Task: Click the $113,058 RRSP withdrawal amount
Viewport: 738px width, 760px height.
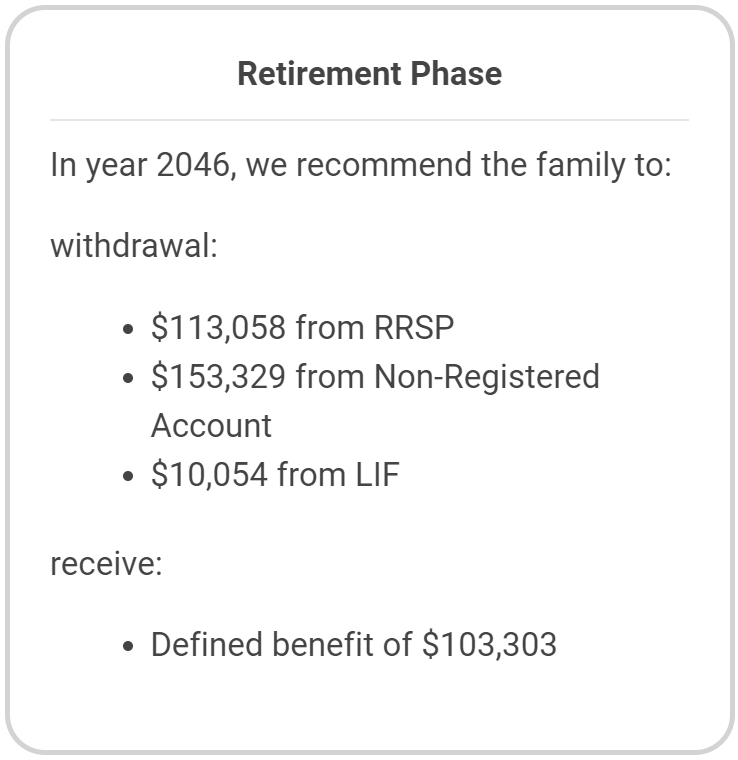Action: coord(218,327)
